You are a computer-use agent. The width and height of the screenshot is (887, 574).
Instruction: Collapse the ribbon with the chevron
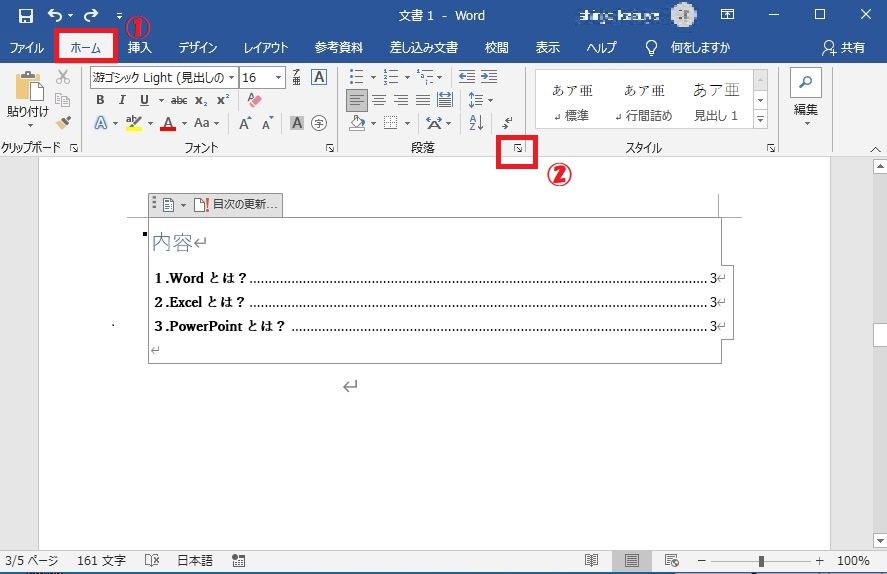875,149
